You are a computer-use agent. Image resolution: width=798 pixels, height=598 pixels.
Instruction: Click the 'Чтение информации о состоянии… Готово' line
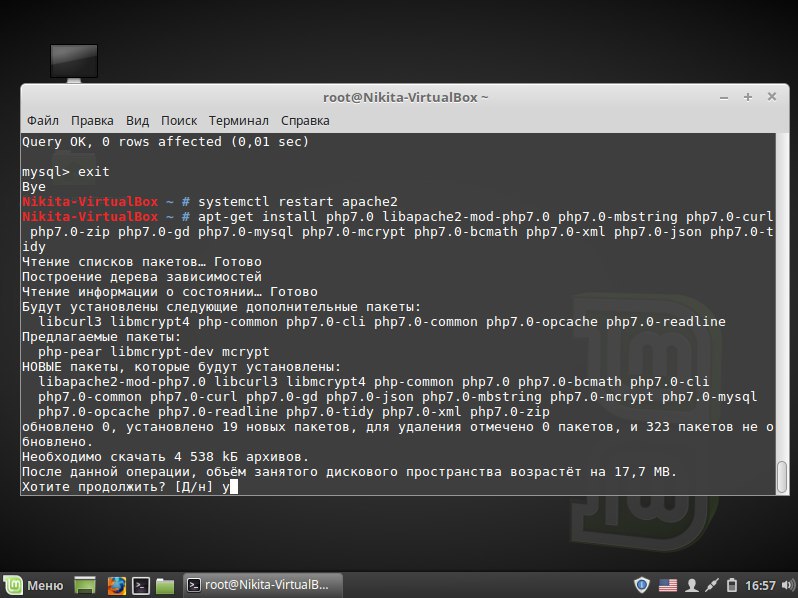(x=169, y=292)
